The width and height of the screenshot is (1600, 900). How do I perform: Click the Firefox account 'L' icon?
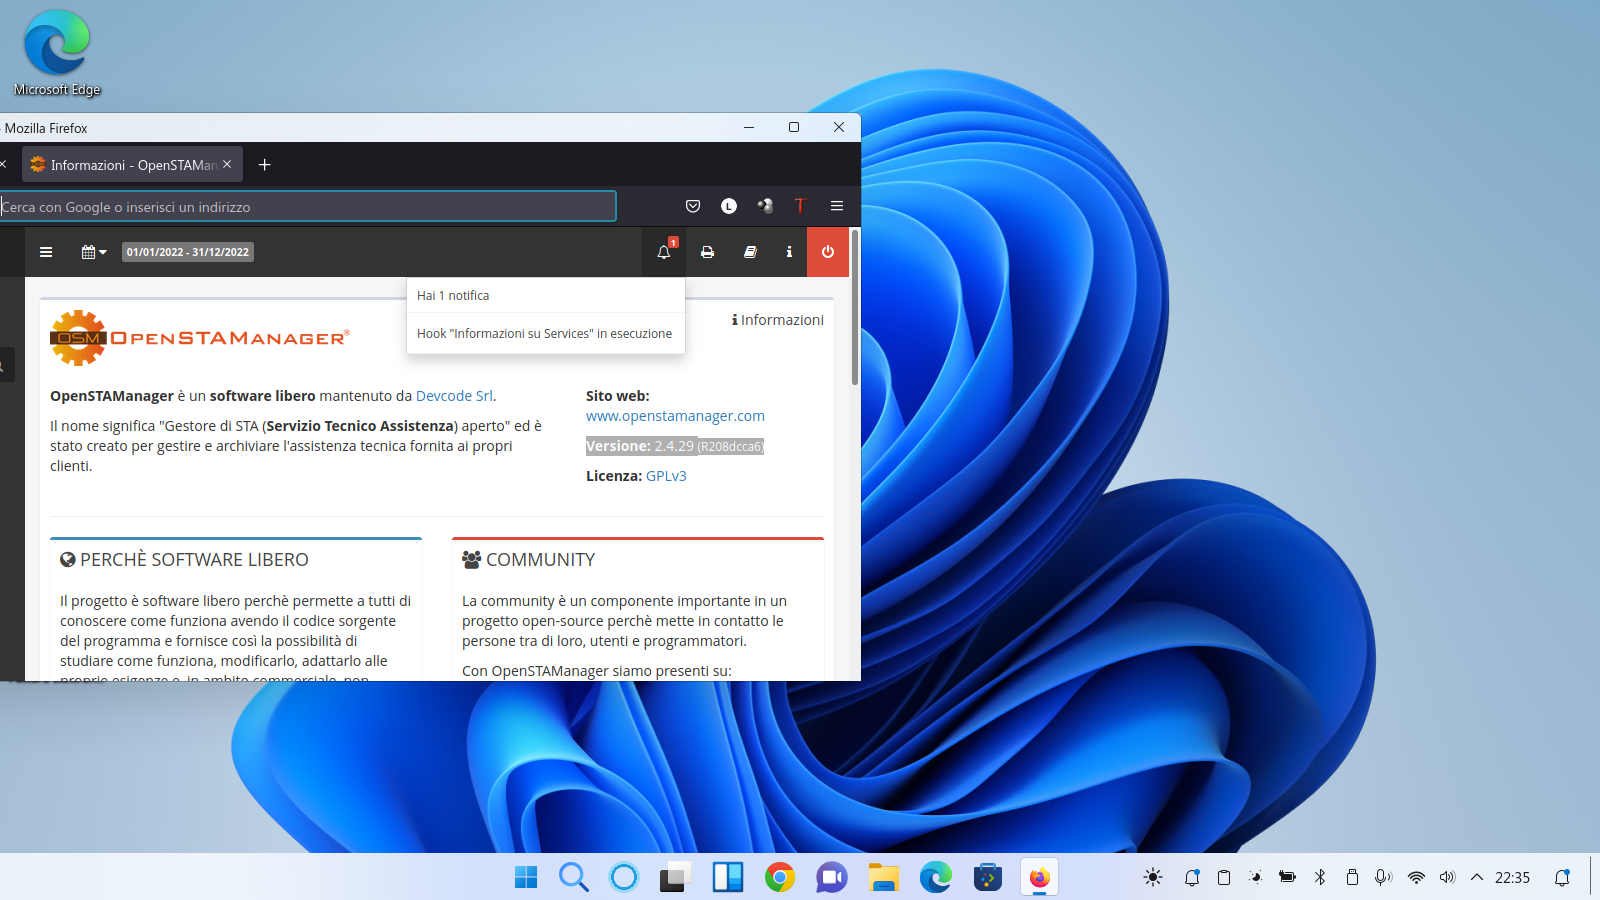(x=729, y=206)
